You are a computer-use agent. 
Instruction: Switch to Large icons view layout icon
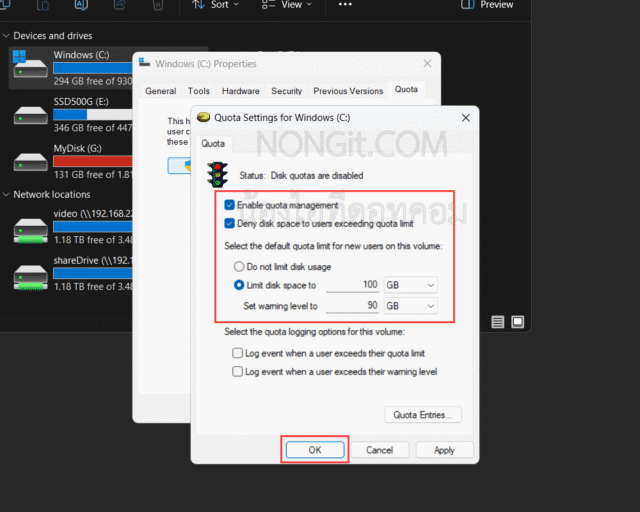(518, 322)
